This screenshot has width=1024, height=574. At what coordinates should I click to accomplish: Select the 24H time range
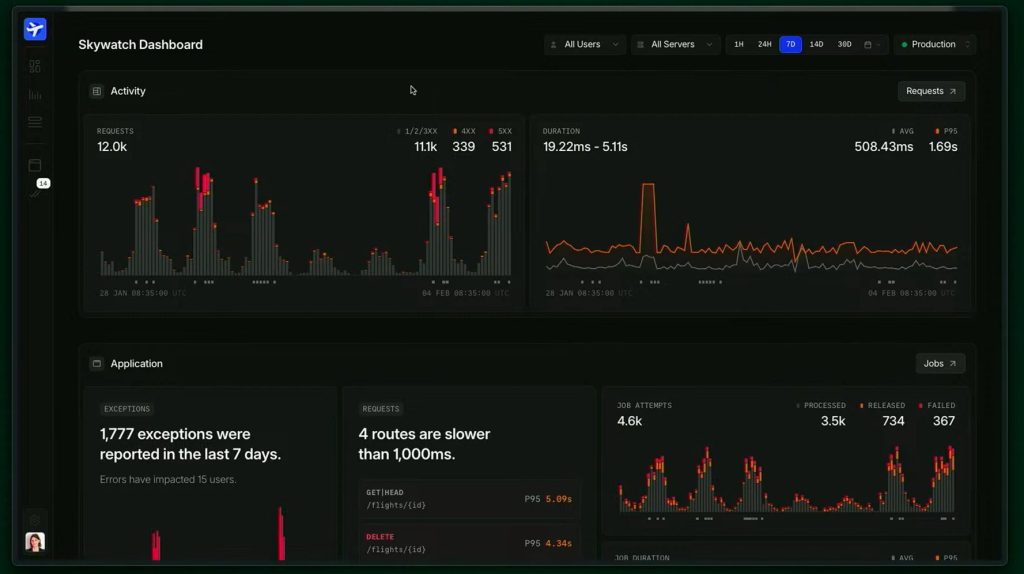(764, 45)
